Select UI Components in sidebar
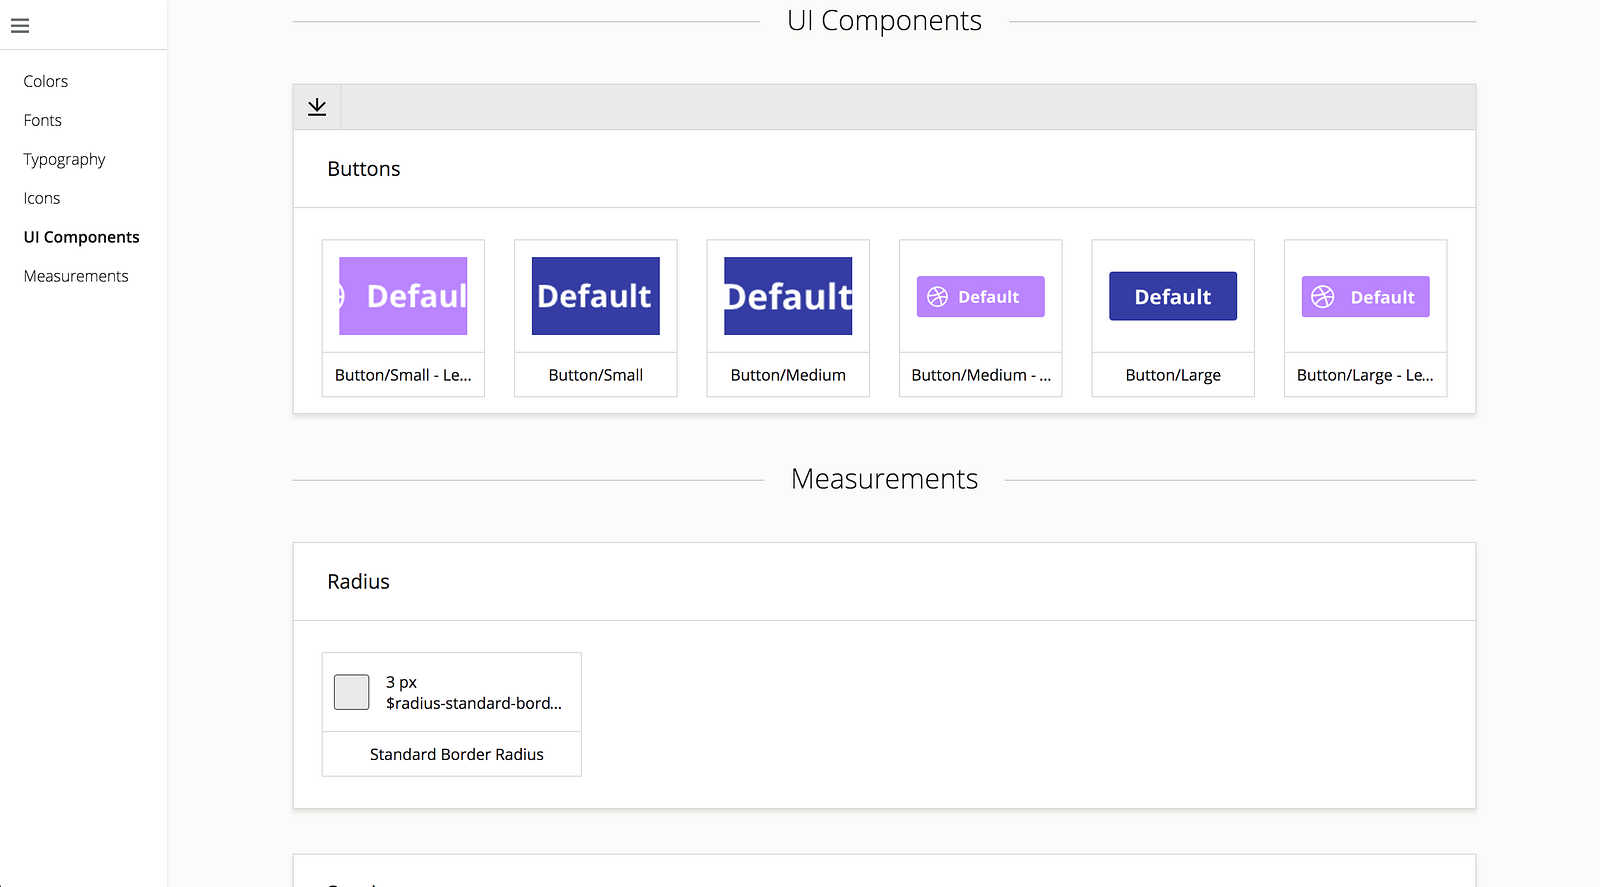The width and height of the screenshot is (1600, 887). click(82, 237)
